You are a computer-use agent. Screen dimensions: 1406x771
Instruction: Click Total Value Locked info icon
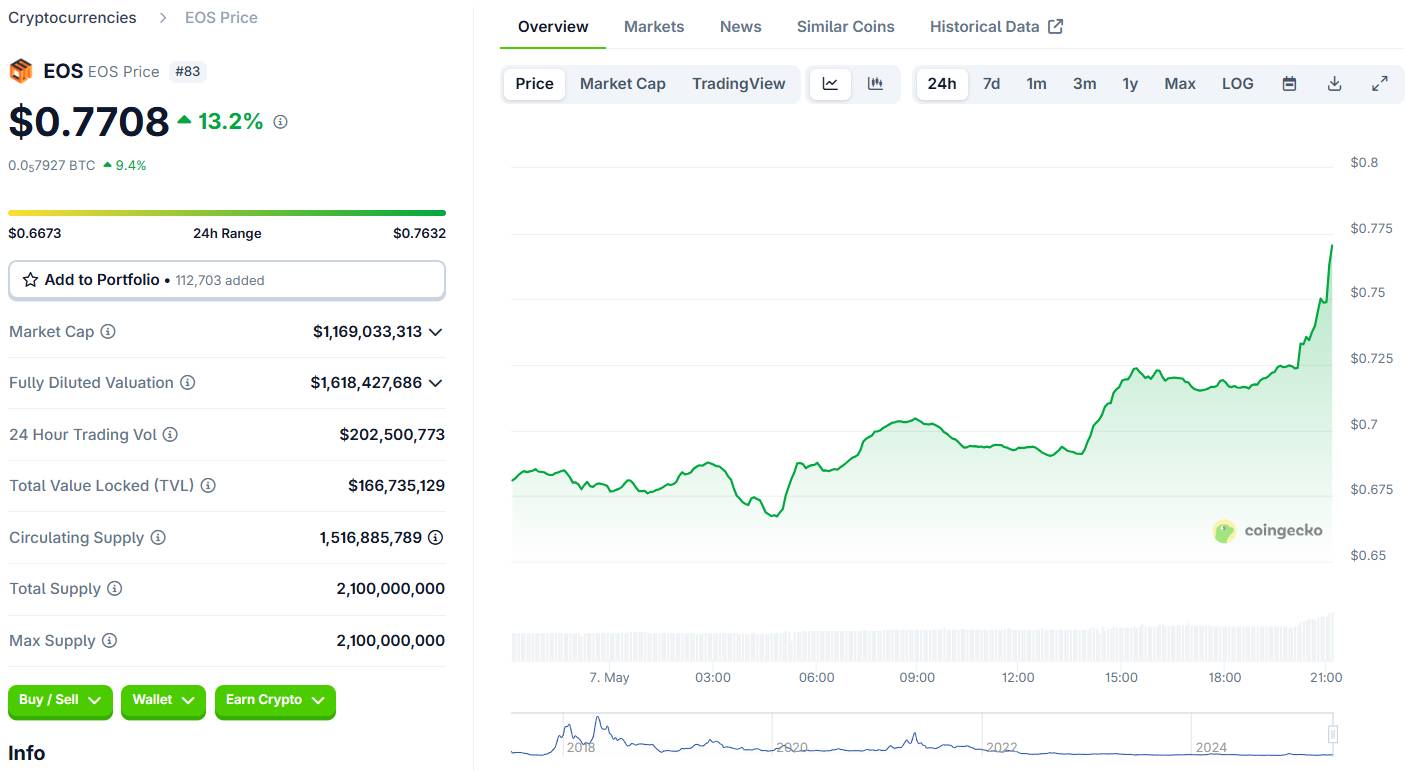[x=208, y=486]
